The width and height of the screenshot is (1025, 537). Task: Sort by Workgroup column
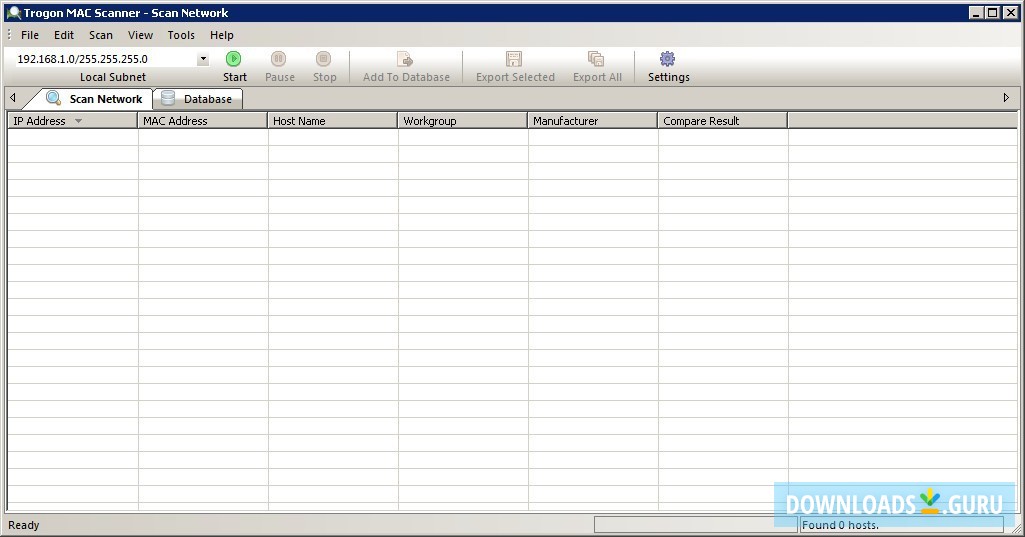click(462, 120)
